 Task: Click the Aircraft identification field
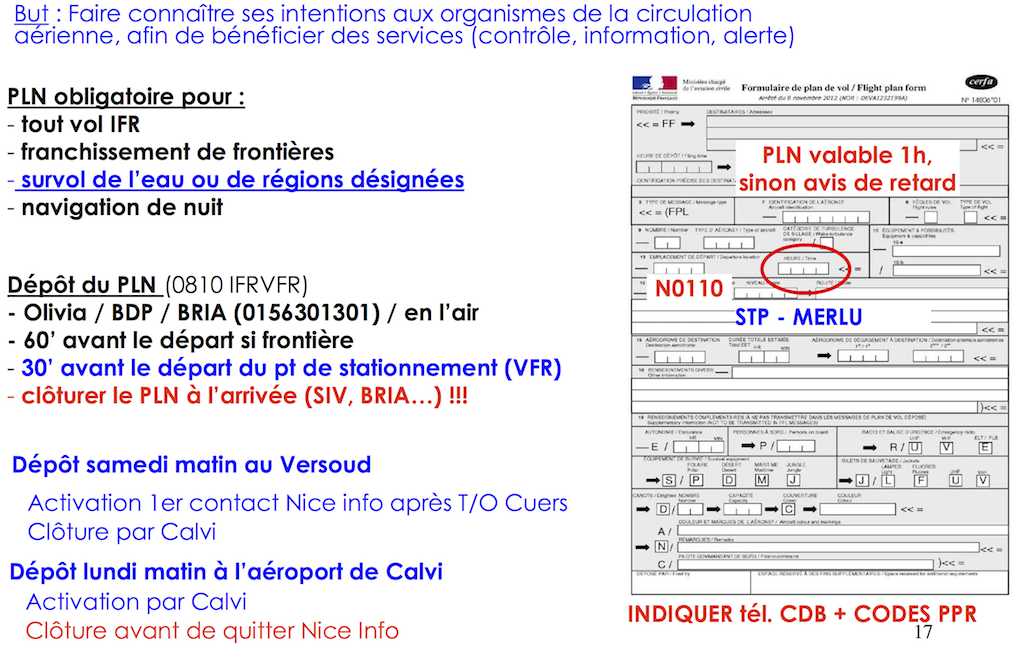pyautogui.click(x=825, y=217)
